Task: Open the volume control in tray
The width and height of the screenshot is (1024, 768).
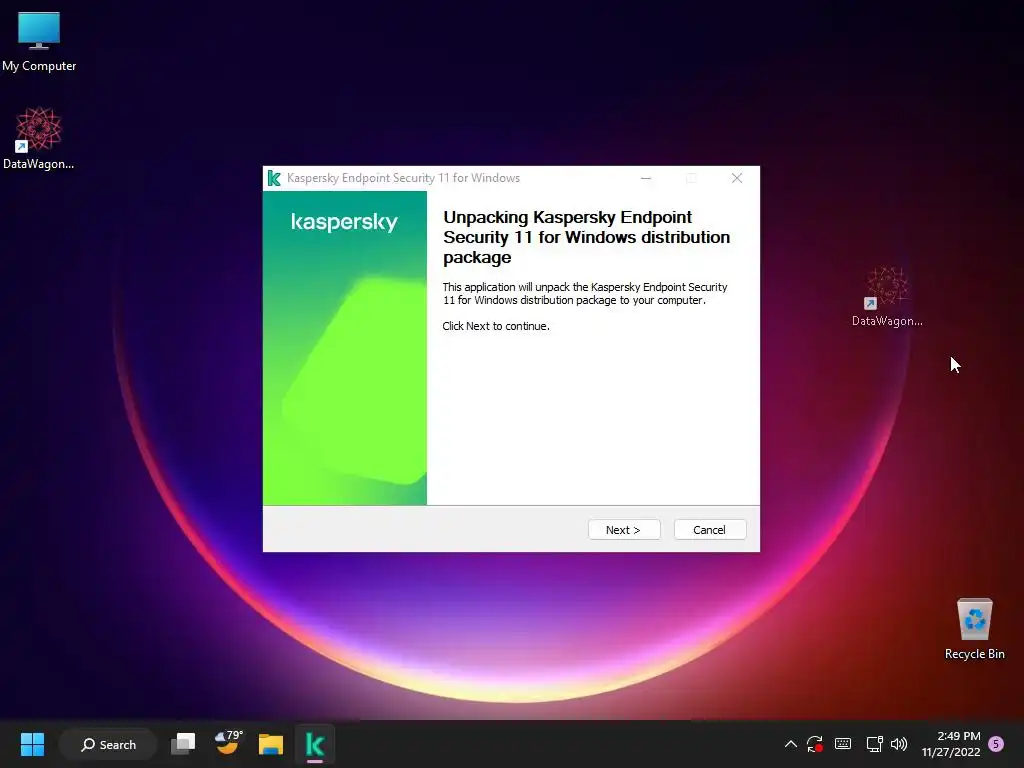Action: pyautogui.click(x=899, y=744)
